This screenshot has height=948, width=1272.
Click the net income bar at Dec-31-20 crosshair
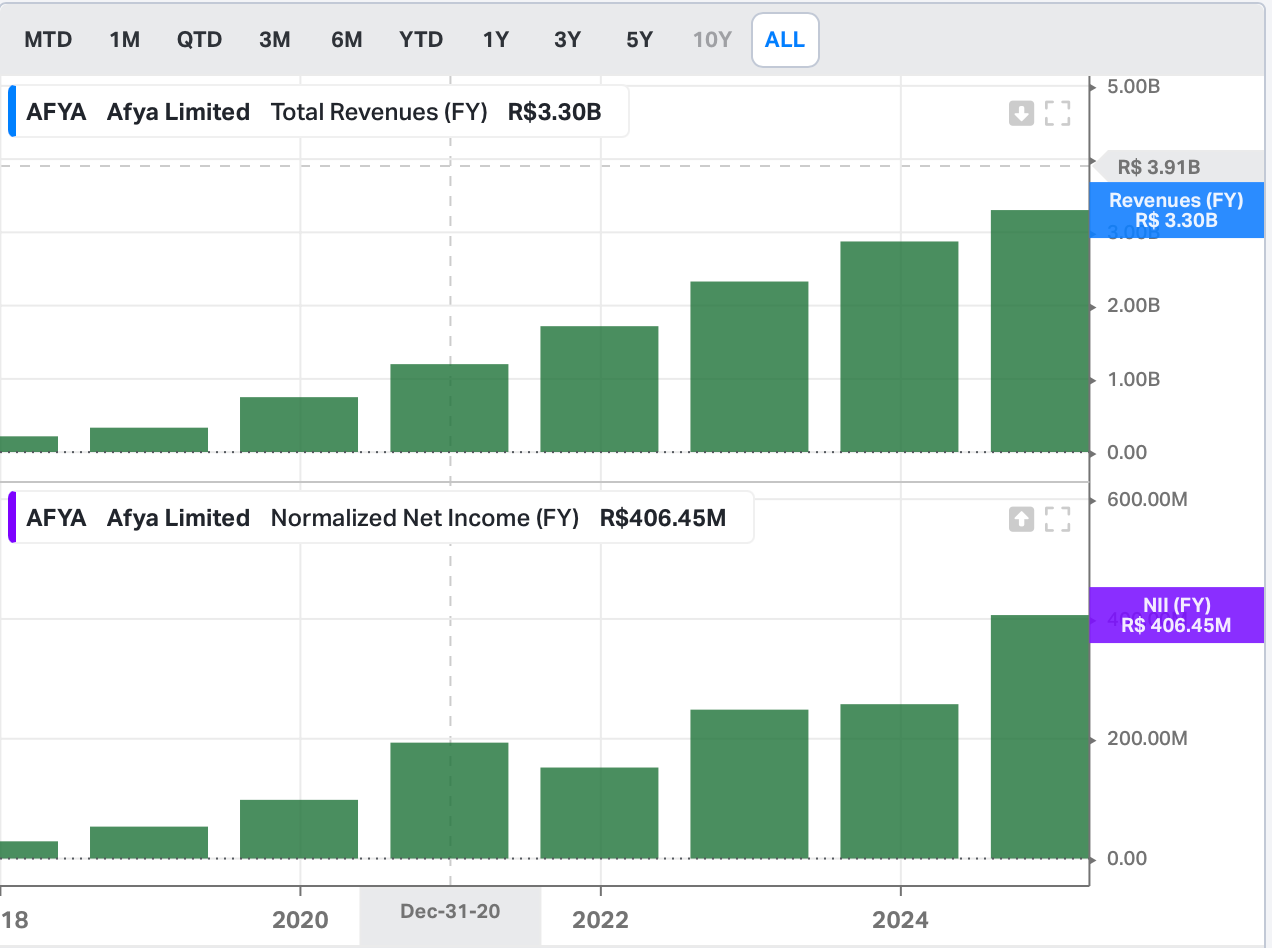click(449, 800)
